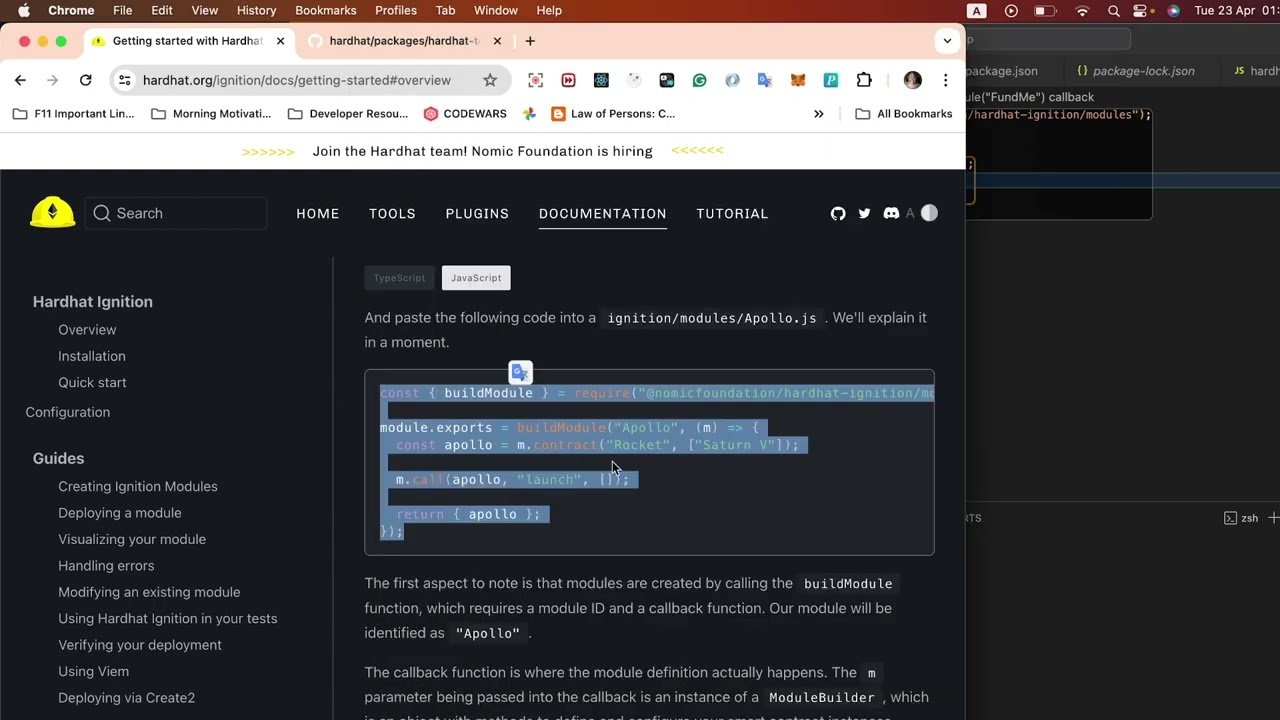Open TUTORIAL in site navigation

[732, 213]
